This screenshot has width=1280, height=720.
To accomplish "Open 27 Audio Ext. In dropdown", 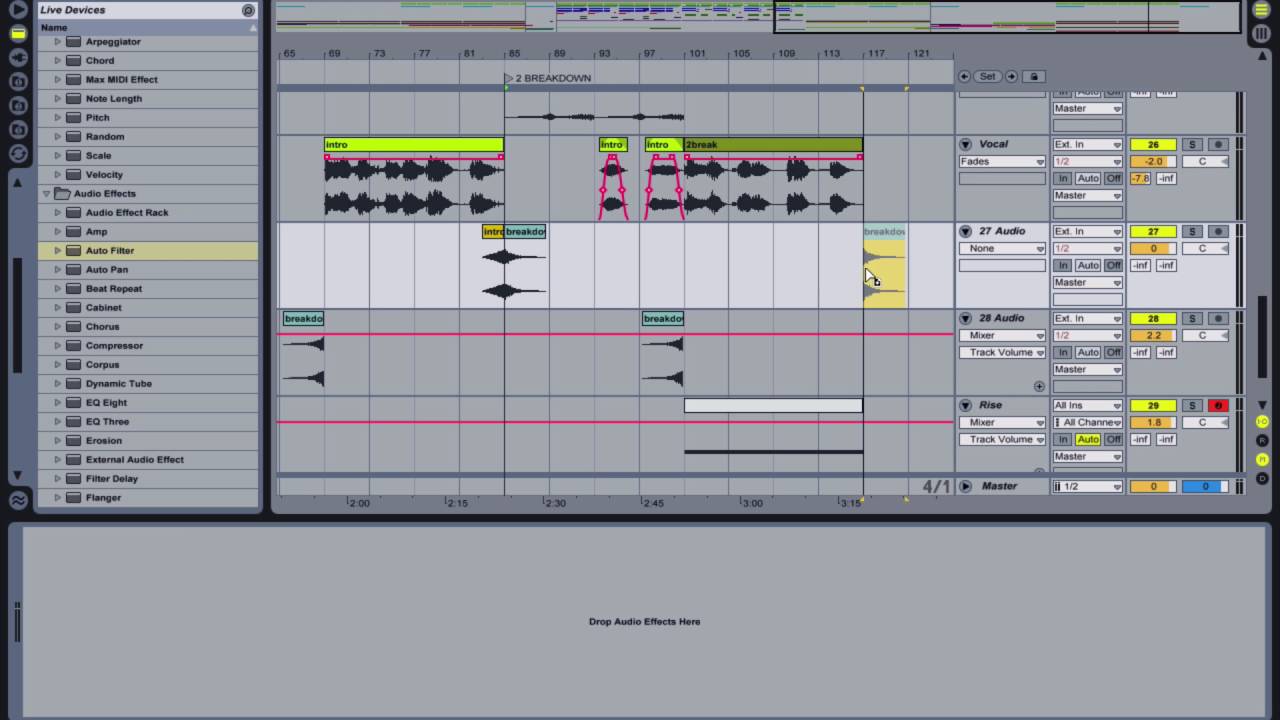I will point(1088,231).
